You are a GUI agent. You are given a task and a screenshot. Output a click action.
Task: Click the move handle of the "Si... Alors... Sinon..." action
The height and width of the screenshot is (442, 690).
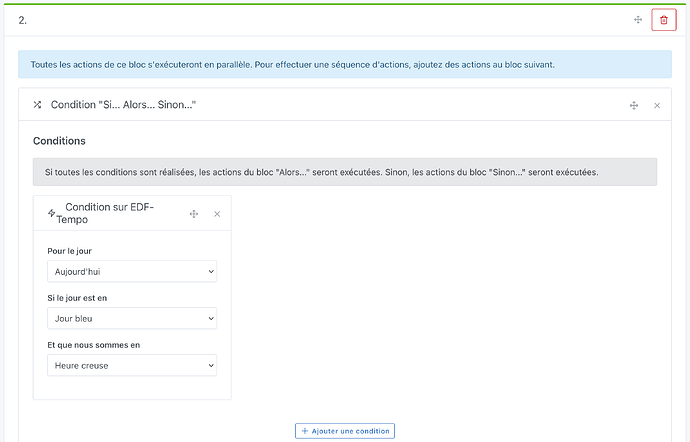633,105
